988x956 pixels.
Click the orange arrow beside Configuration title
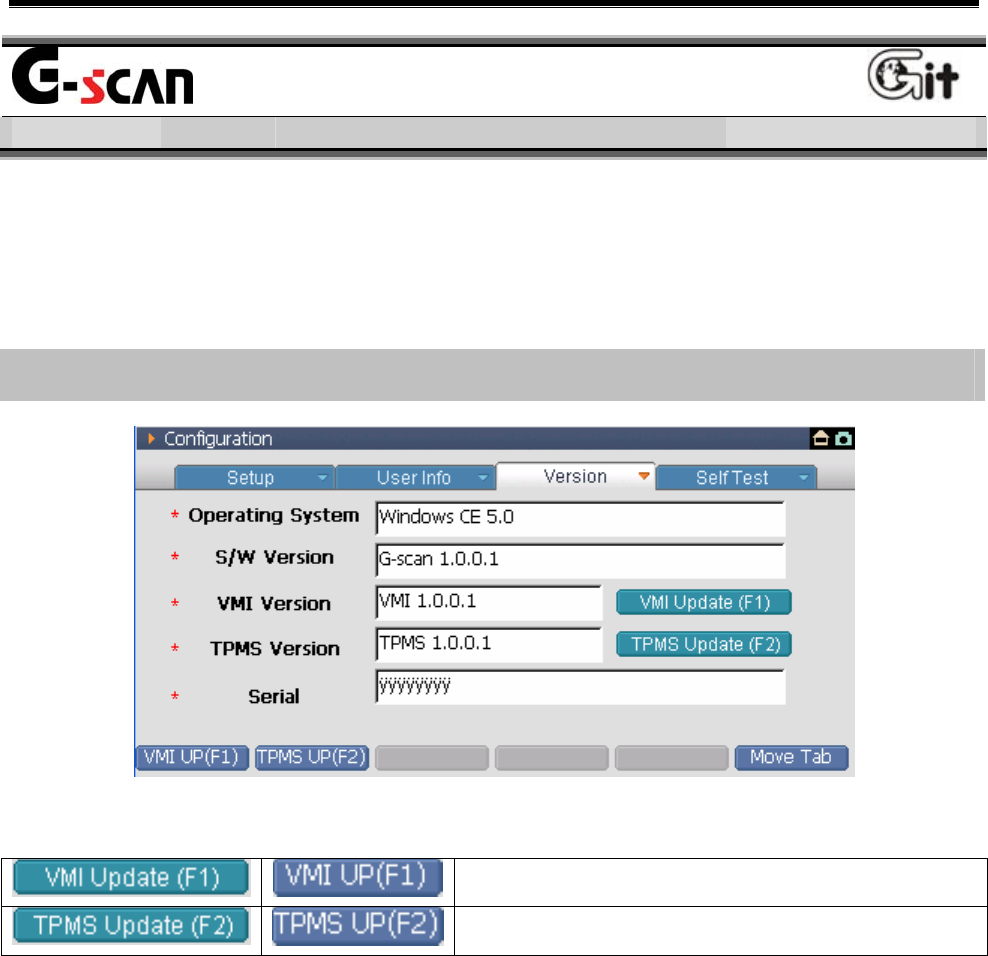(151, 439)
